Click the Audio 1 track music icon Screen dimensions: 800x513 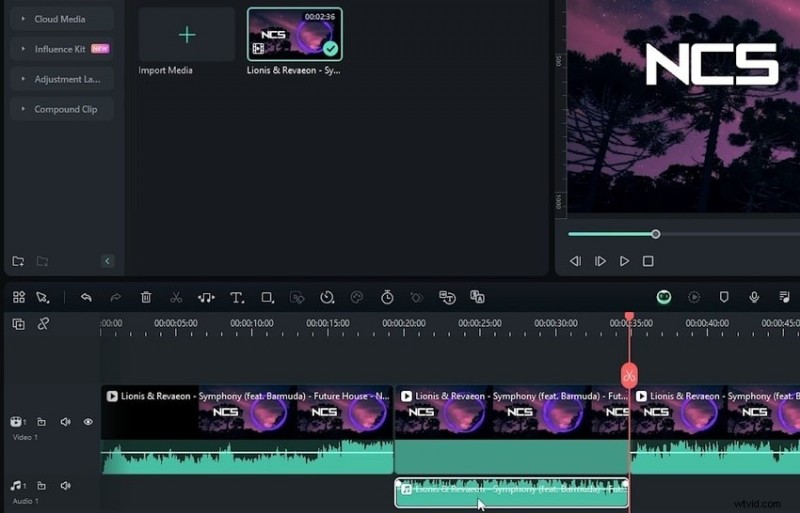(x=17, y=486)
